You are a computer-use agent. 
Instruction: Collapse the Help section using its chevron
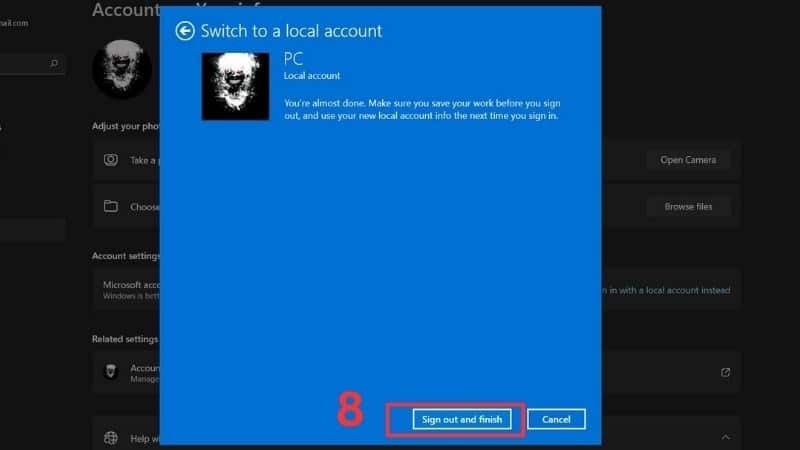(726, 438)
